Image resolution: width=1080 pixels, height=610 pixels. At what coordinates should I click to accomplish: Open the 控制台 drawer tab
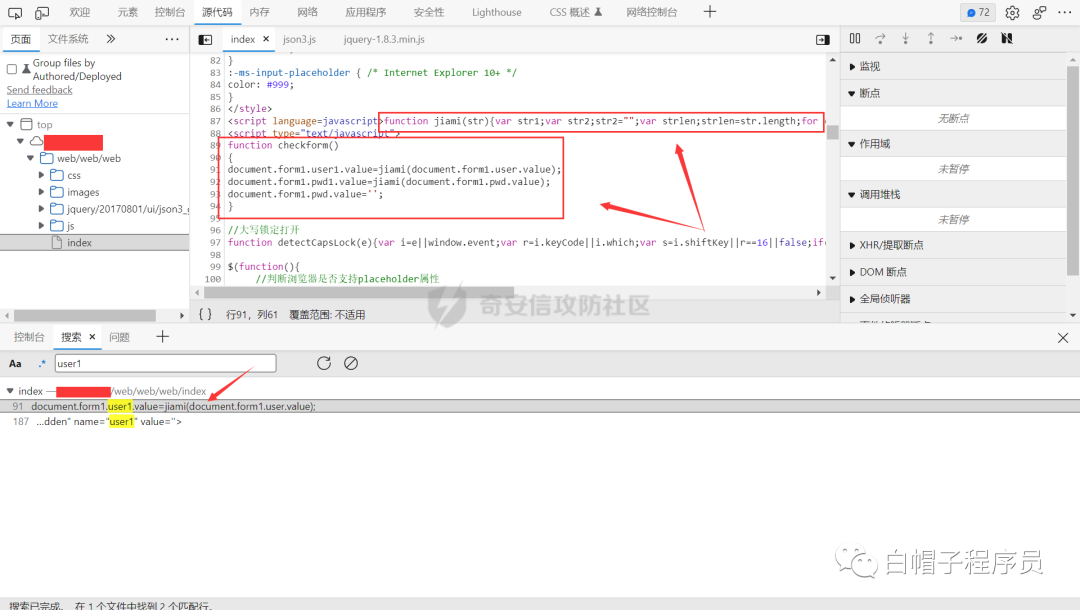[29, 337]
